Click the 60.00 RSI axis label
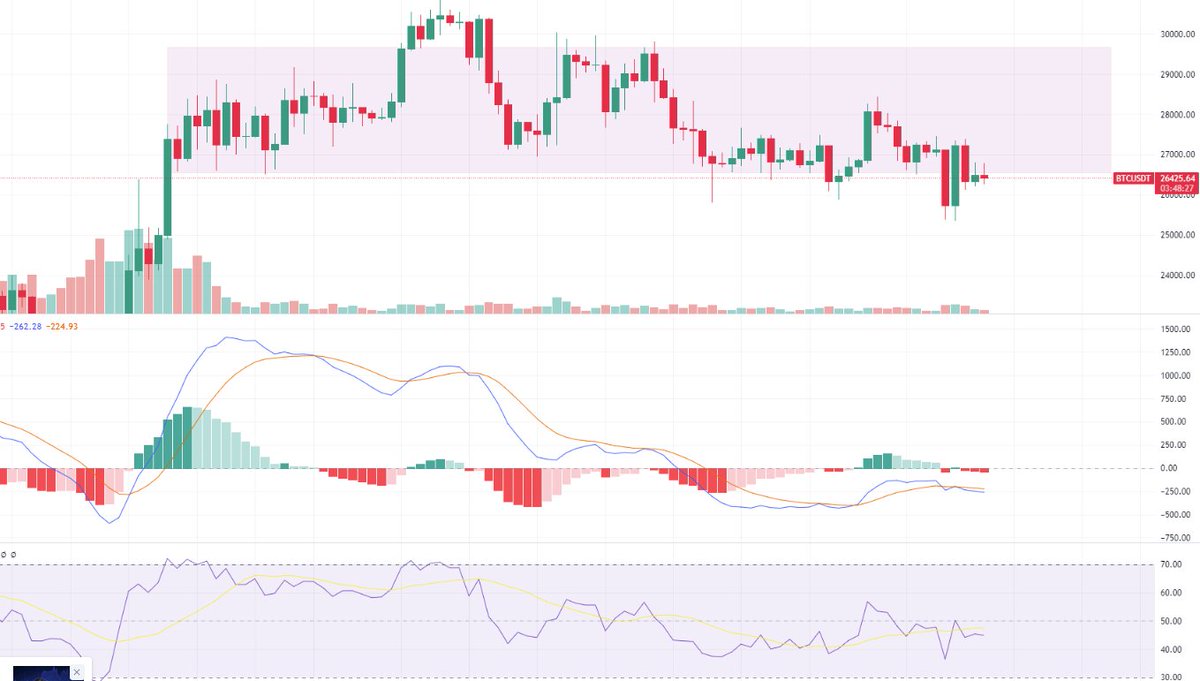1200x681 pixels. pos(1172,593)
